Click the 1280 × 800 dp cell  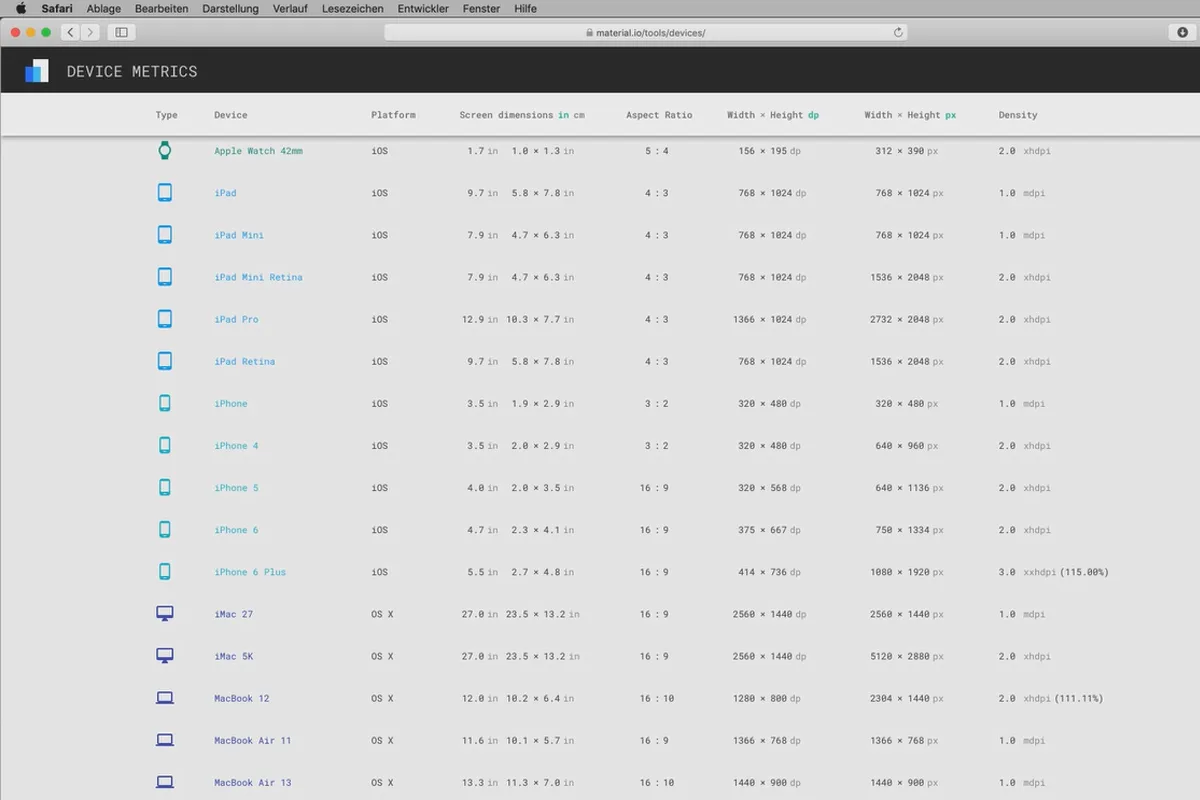[767, 698]
